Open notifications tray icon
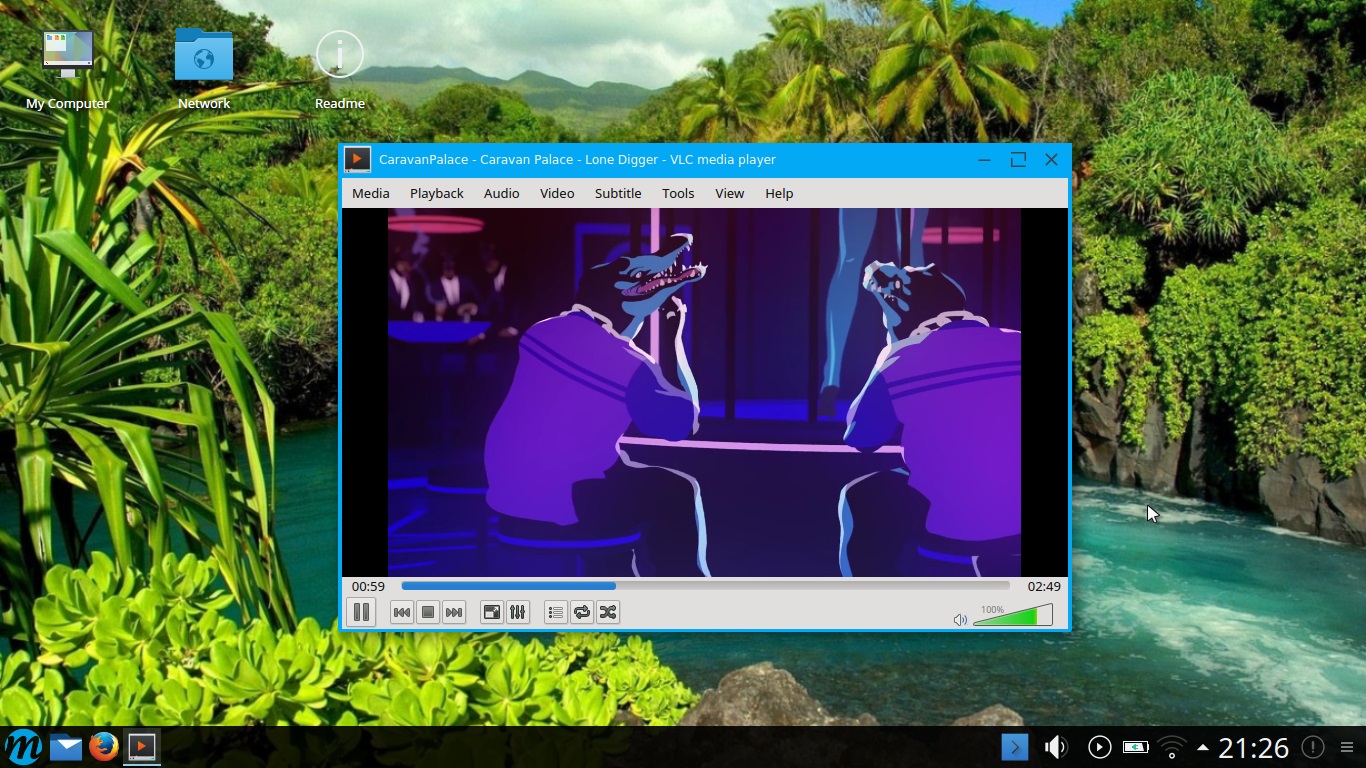The image size is (1366, 768). (x=1313, y=747)
